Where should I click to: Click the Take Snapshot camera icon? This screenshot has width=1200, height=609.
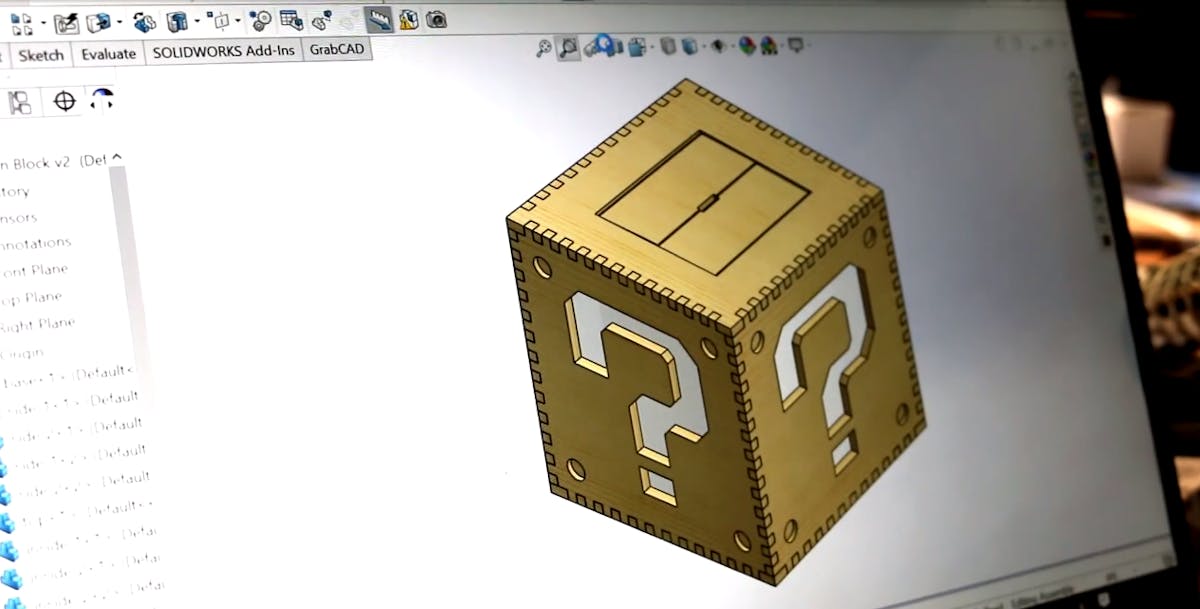tap(436, 19)
